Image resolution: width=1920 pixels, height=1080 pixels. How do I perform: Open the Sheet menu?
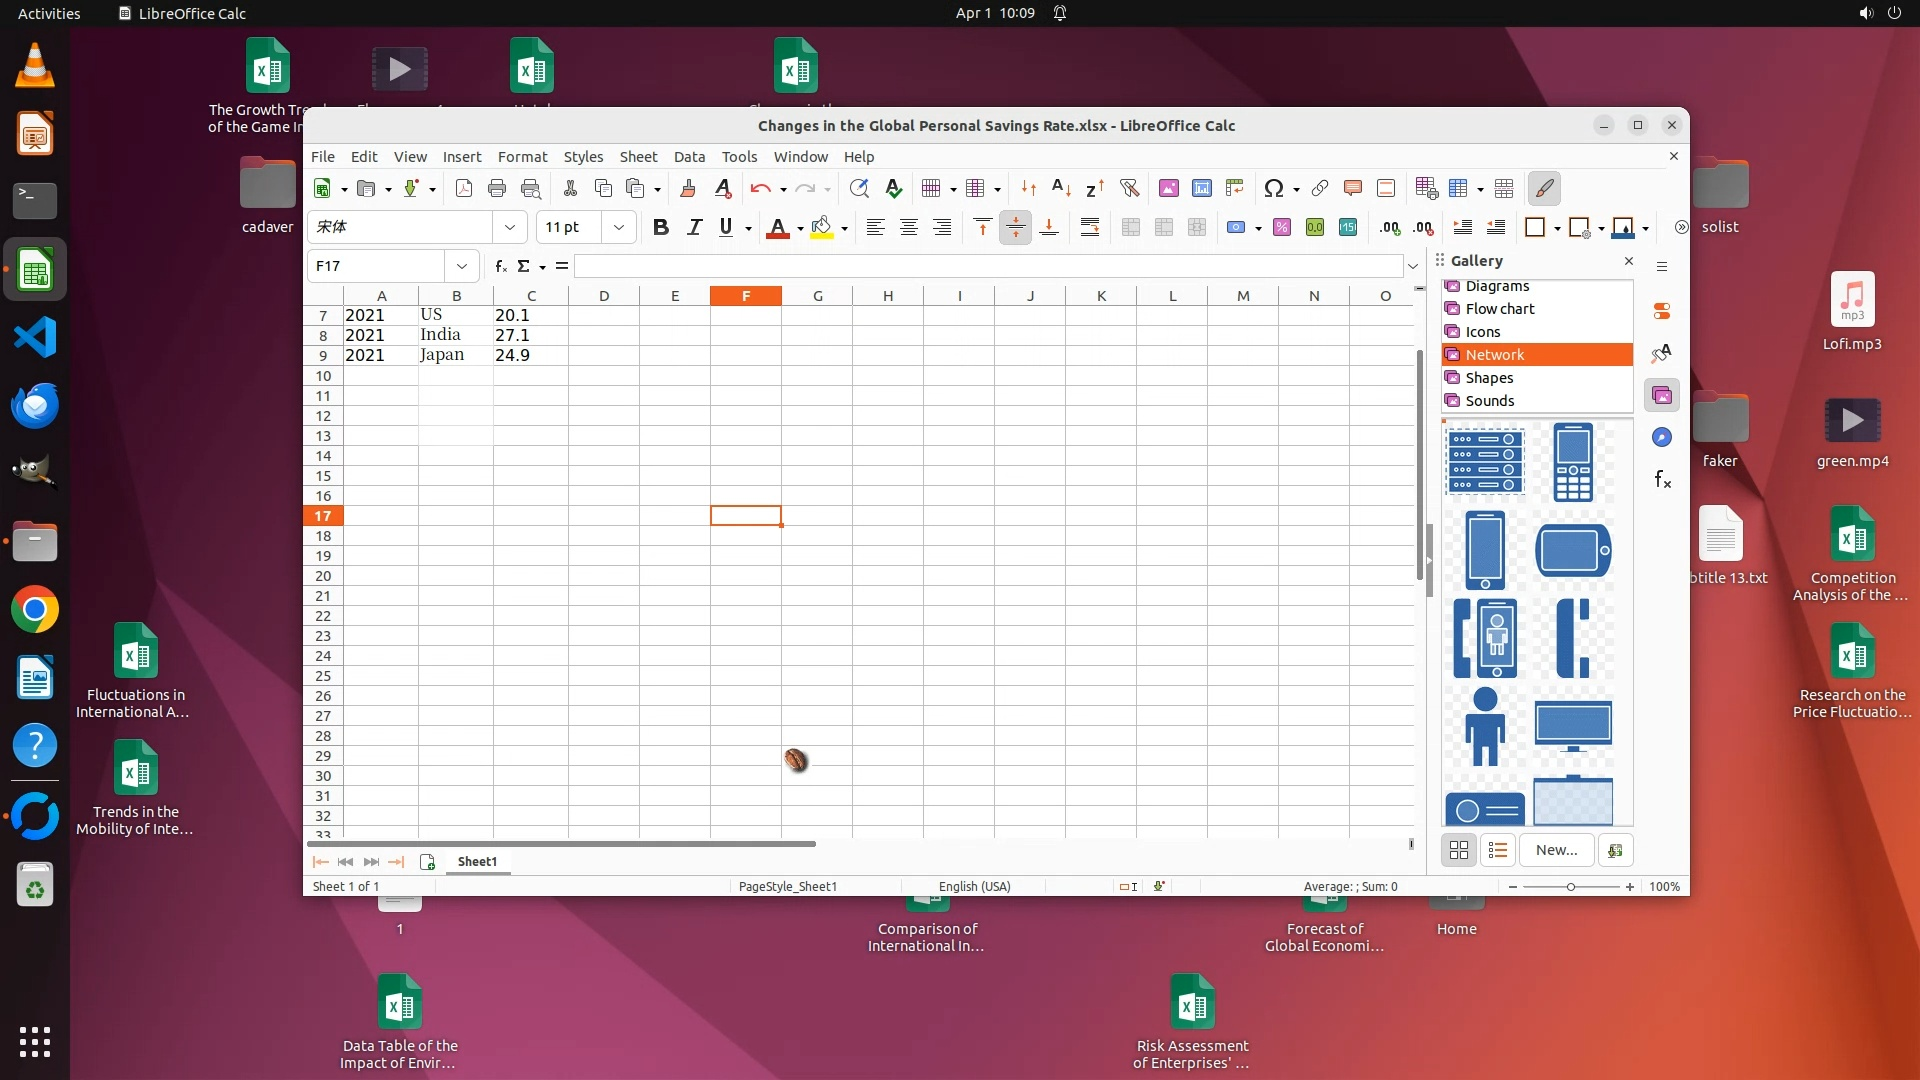coord(637,157)
